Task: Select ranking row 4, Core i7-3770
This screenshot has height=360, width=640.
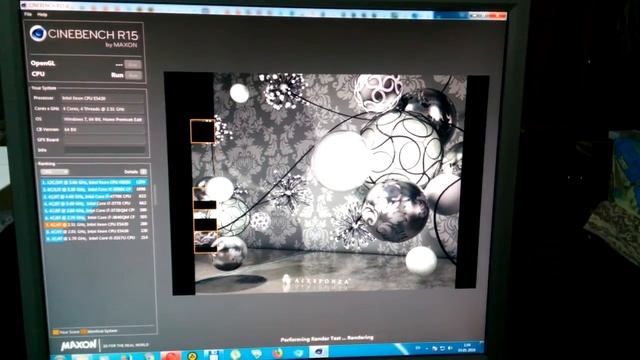Action: (96, 203)
